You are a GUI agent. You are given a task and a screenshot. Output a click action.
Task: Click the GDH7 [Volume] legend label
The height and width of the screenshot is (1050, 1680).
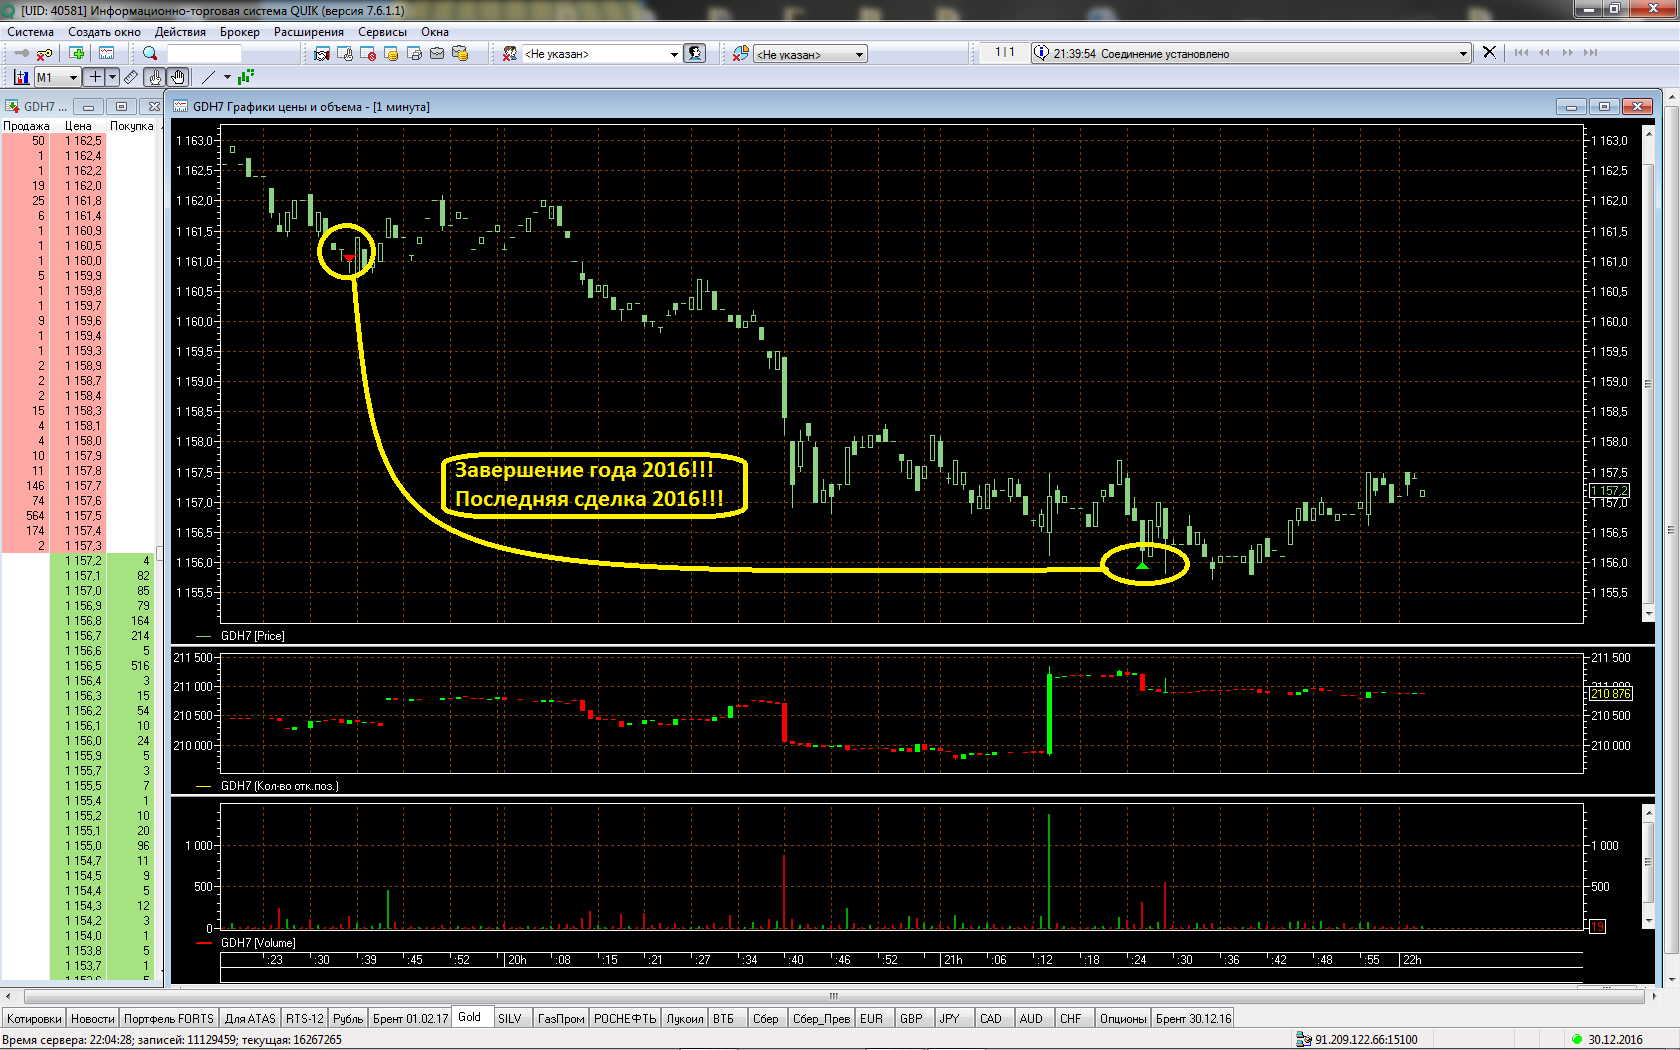tap(258, 943)
